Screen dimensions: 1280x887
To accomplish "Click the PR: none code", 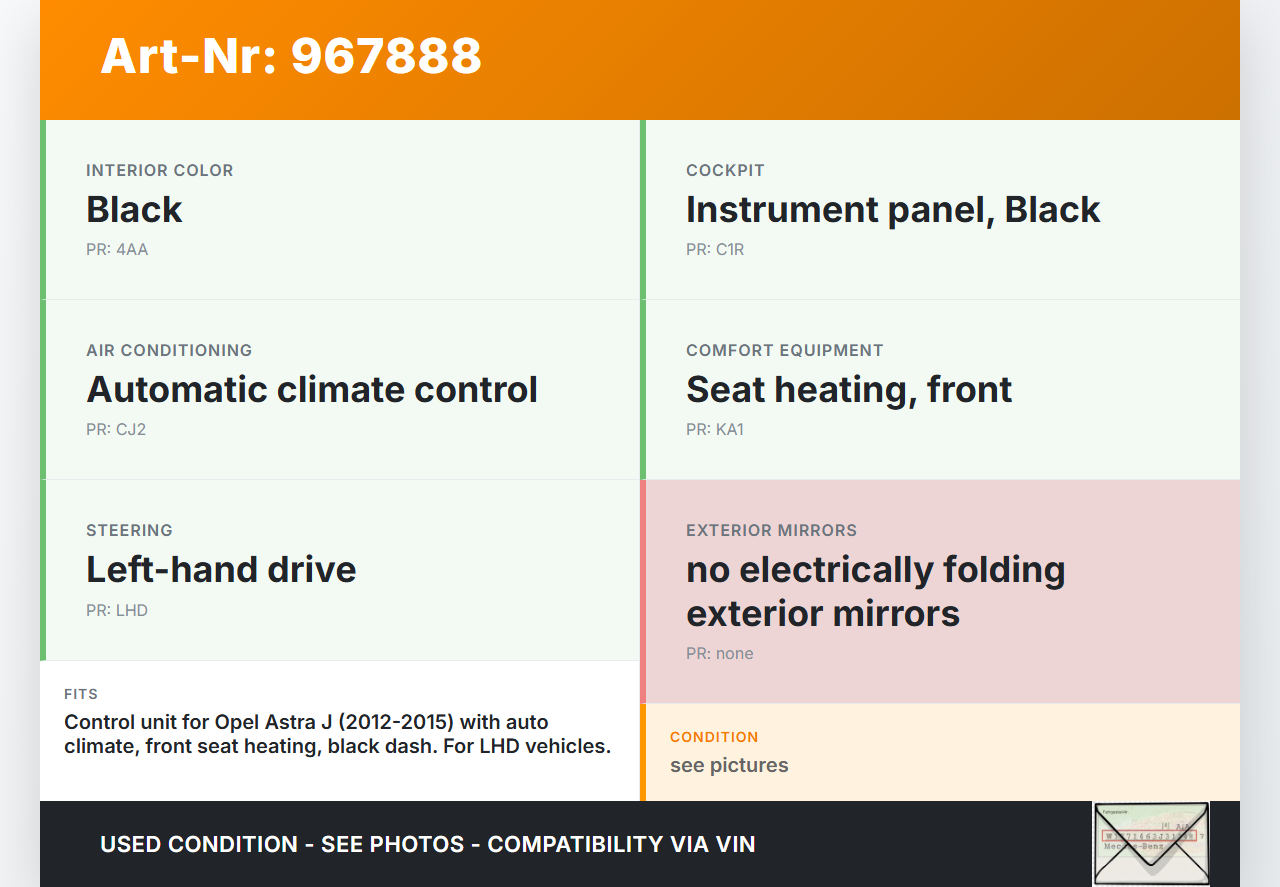I will [720, 654].
